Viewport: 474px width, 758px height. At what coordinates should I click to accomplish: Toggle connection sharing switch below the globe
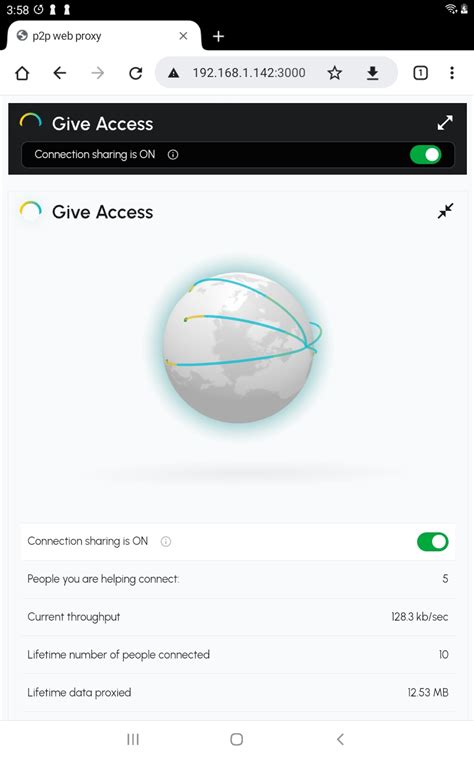pyautogui.click(x=432, y=541)
